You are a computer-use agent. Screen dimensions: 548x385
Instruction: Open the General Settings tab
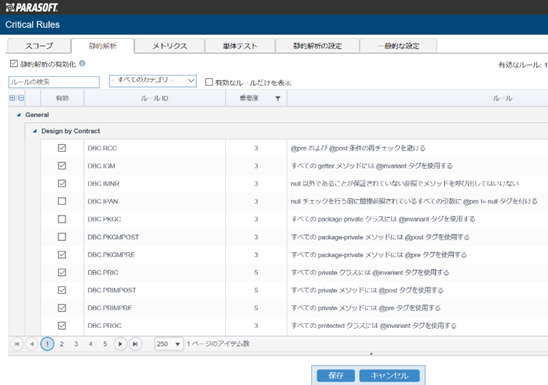coord(398,46)
